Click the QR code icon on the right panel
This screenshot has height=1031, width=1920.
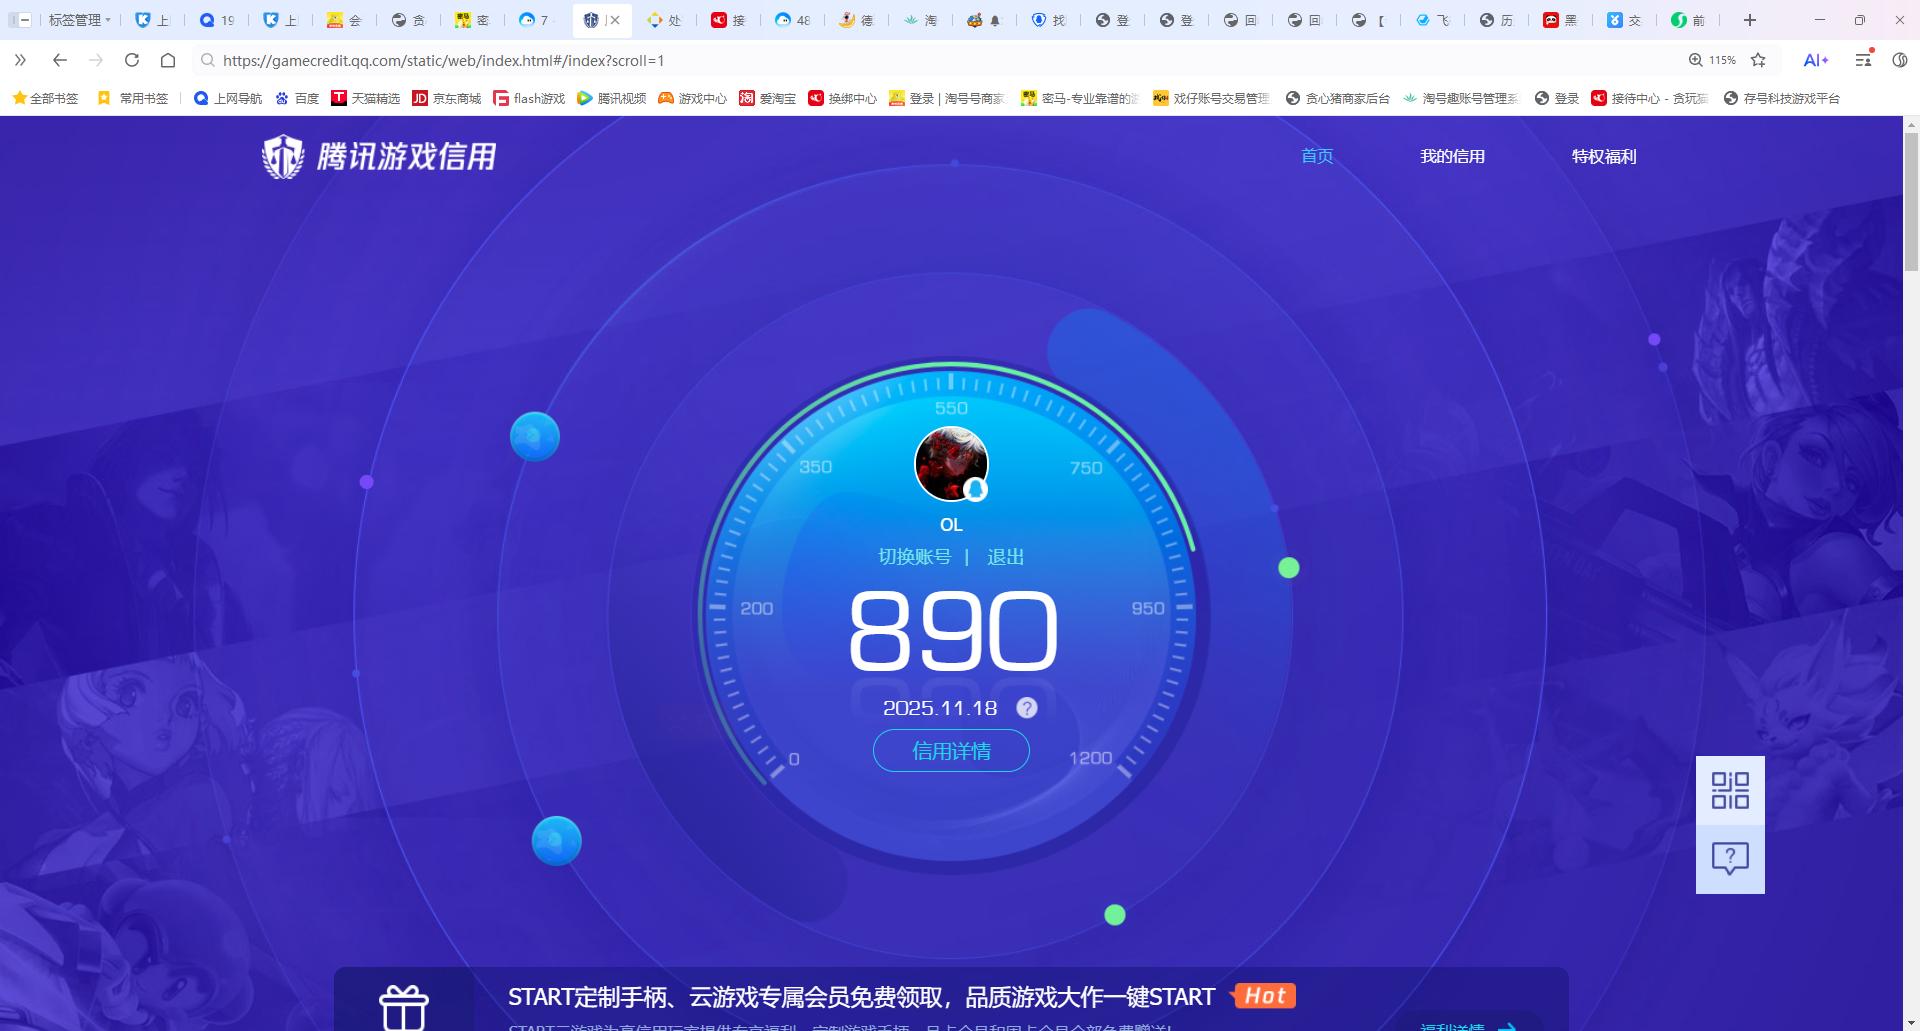tap(1730, 789)
